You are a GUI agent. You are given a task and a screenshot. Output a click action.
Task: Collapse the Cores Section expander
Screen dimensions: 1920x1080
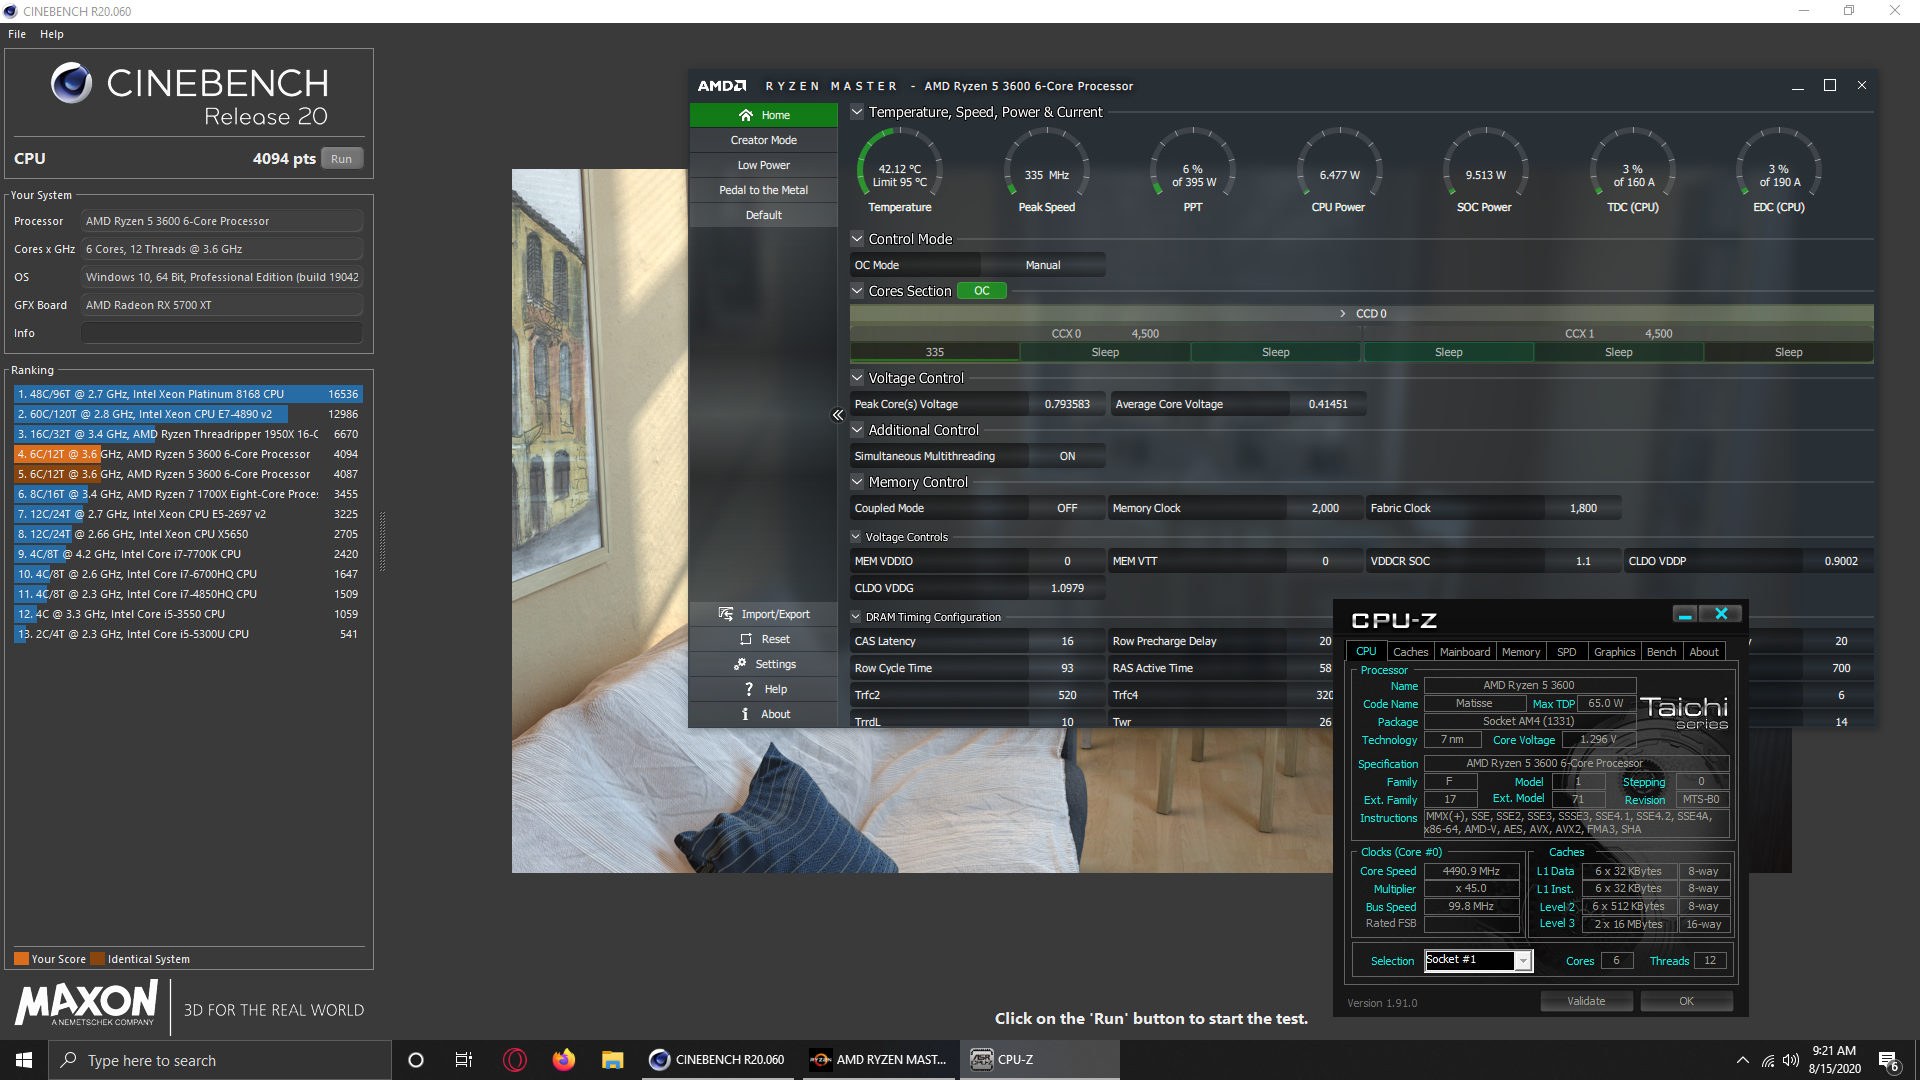[857, 291]
